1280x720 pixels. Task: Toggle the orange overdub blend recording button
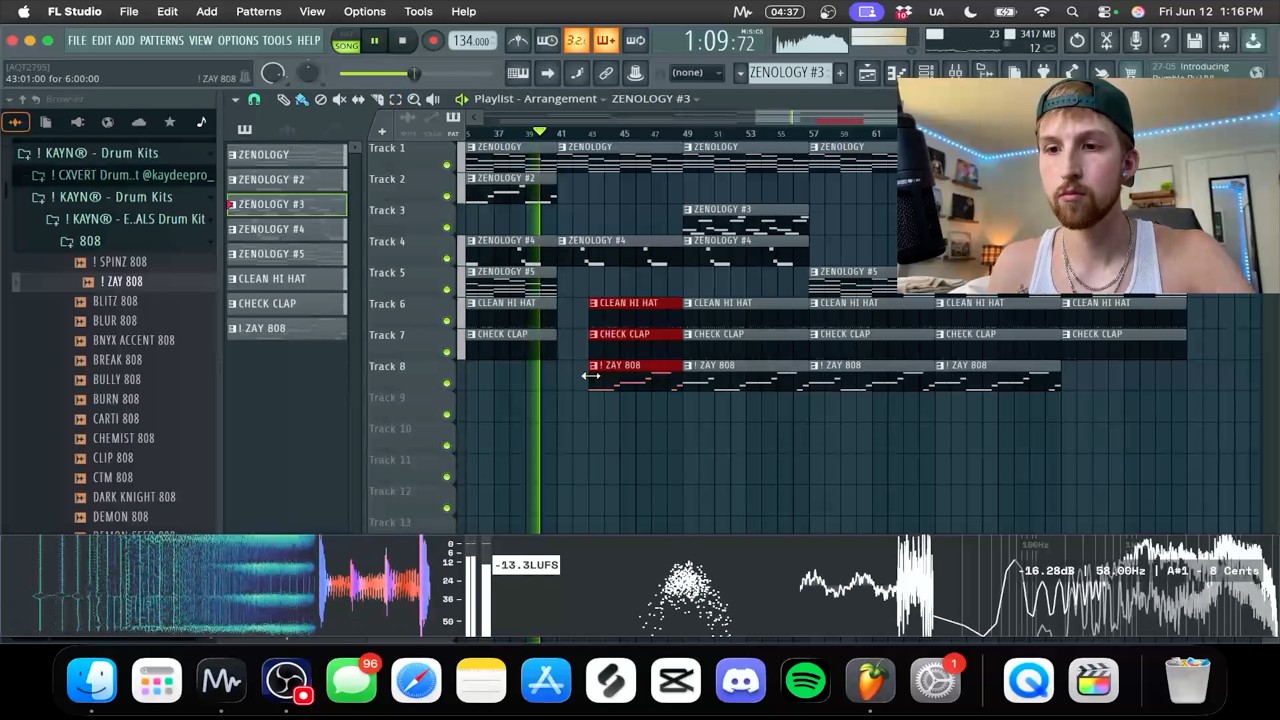point(606,41)
